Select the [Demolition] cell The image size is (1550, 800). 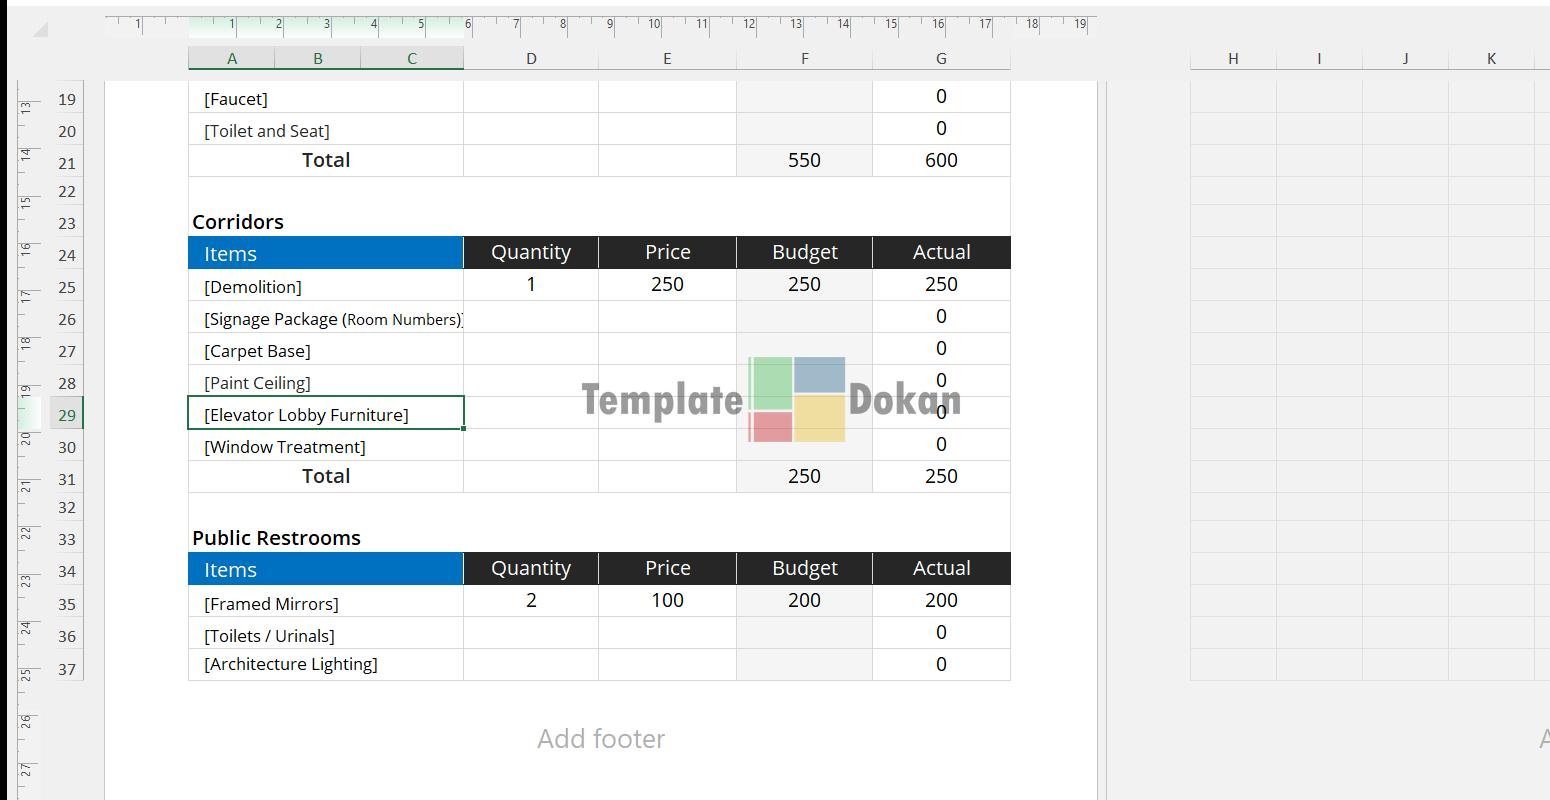(325, 287)
